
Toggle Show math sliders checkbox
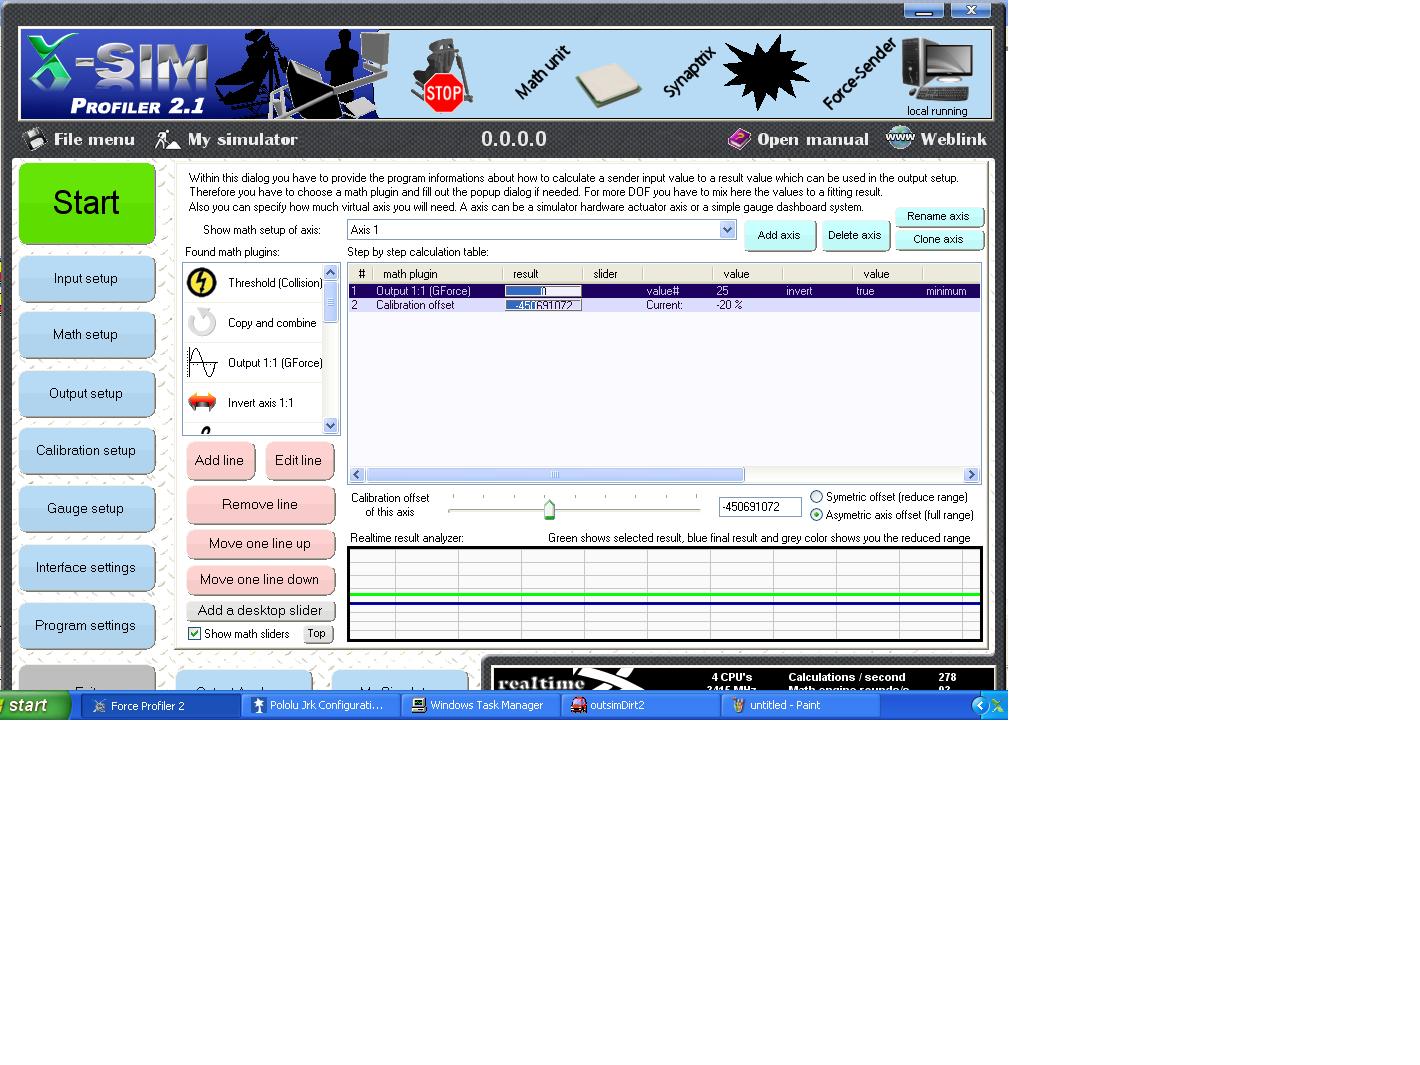coord(195,634)
